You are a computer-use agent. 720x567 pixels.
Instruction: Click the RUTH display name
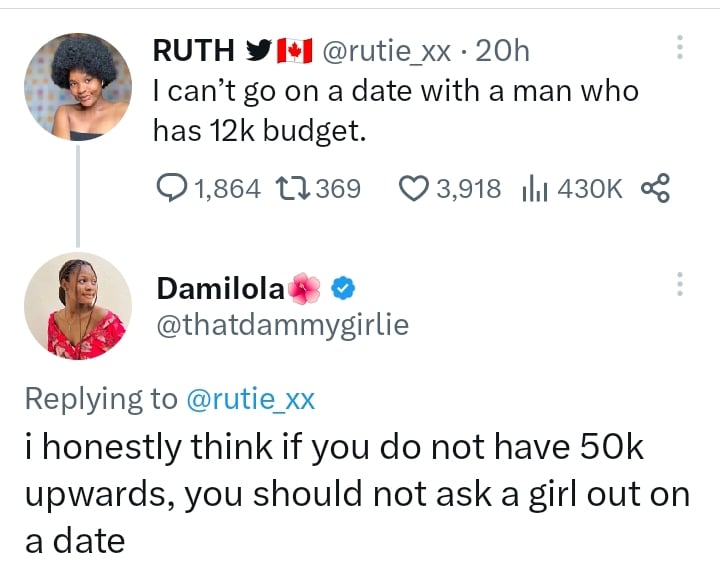195,50
